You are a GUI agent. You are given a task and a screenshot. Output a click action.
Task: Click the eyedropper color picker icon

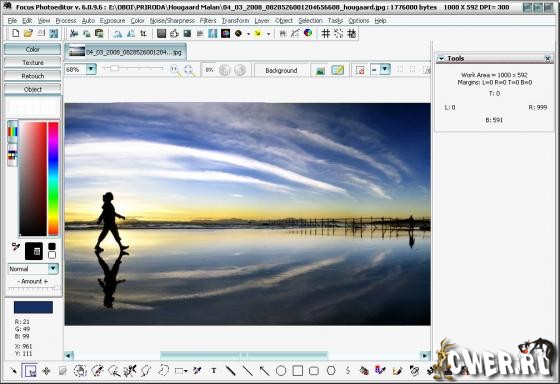pyautogui.click(x=16, y=247)
